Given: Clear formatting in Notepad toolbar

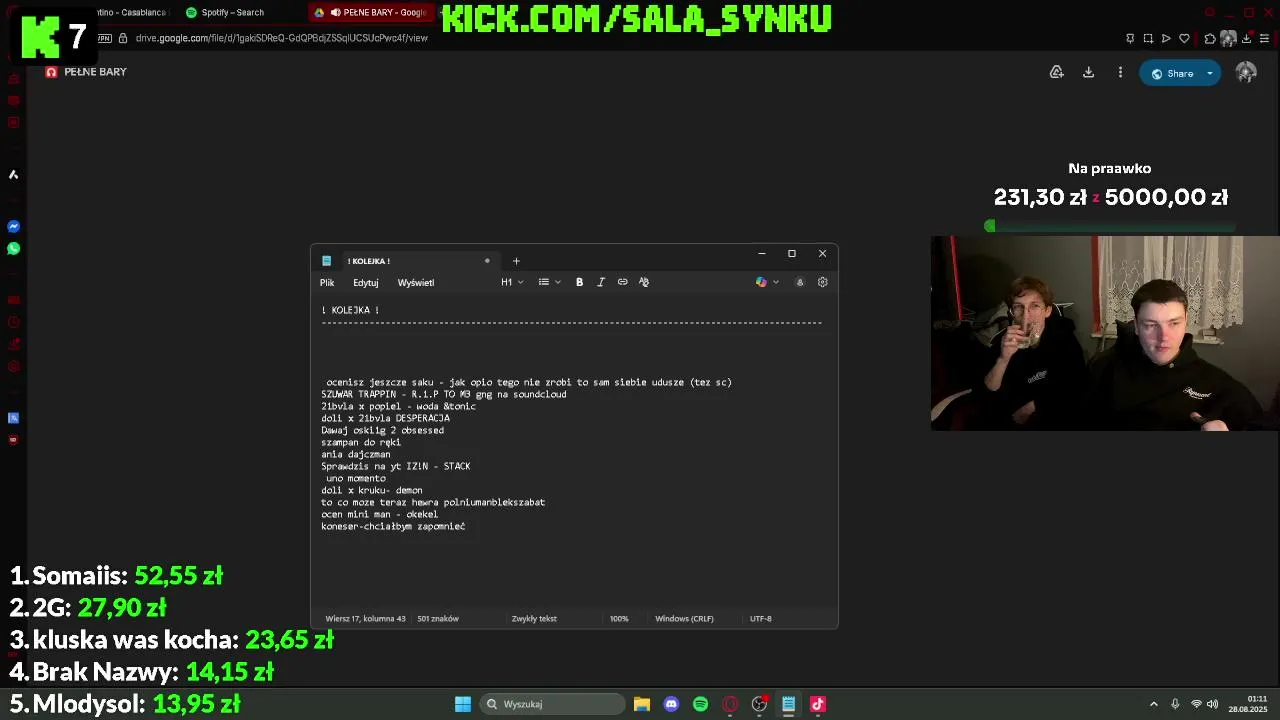Looking at the screenshot, I should pyautogui.click(x=644, y=282).
